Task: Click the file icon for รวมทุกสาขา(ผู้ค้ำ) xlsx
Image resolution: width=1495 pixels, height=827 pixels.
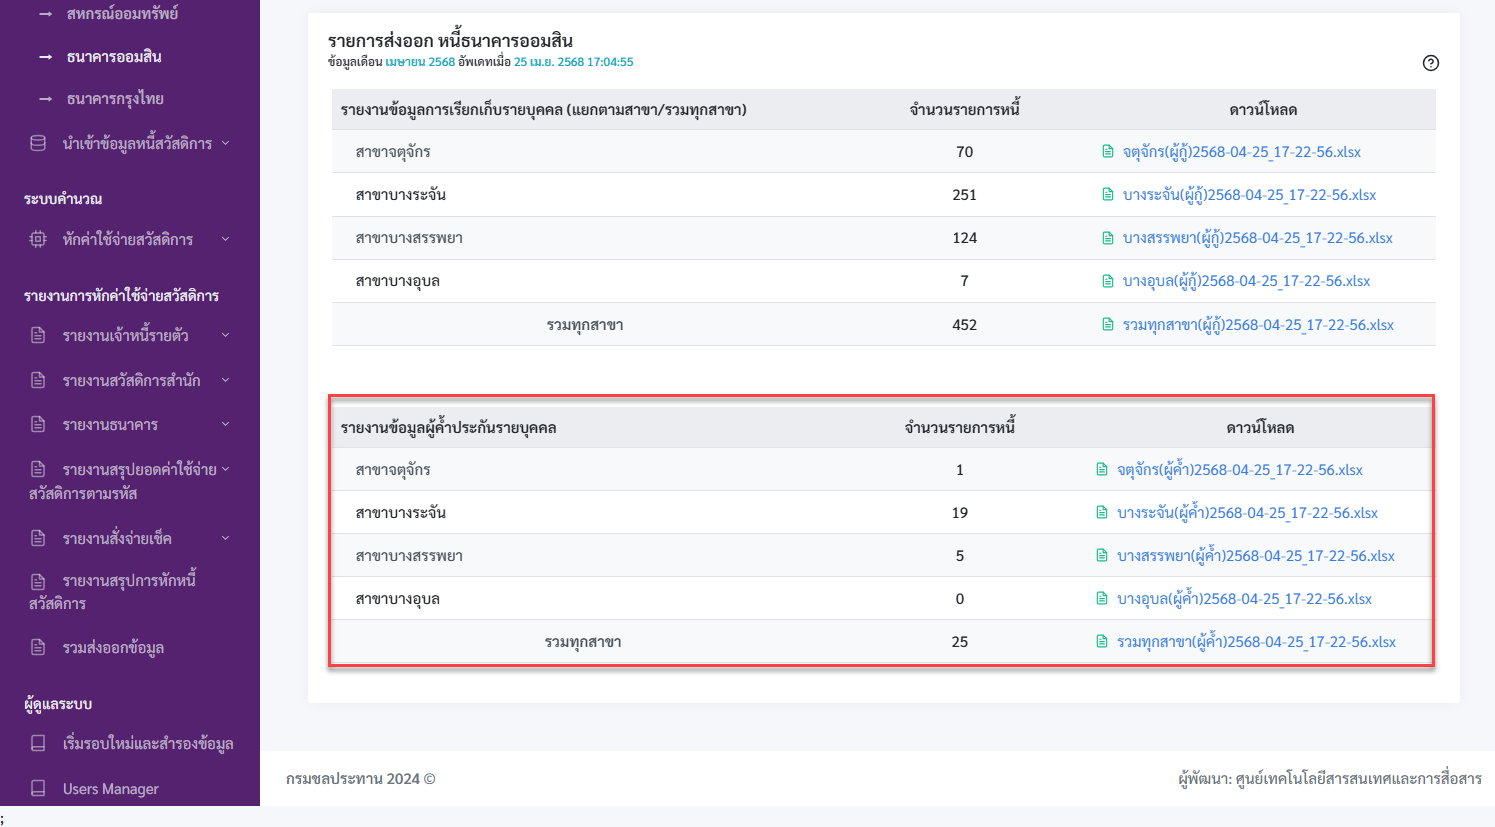Action: [1102, 642]
